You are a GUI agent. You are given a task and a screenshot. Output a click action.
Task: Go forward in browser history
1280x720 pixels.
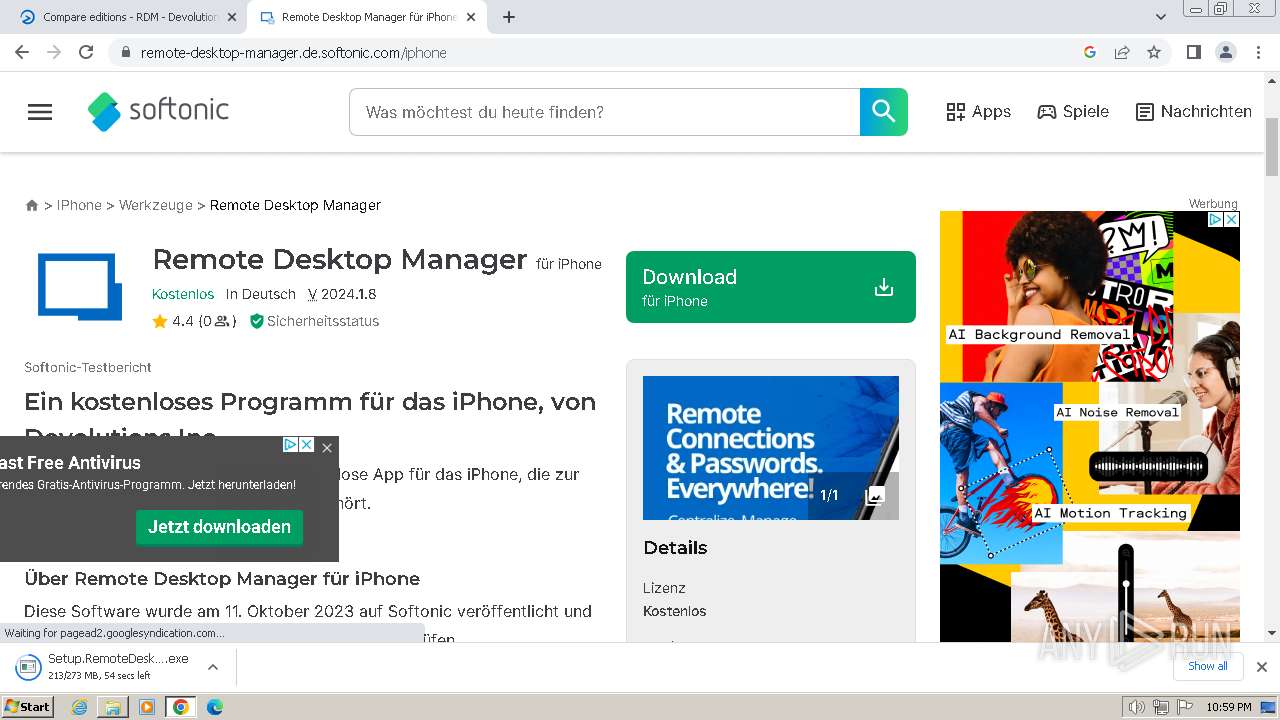click(x=54, y=52)
